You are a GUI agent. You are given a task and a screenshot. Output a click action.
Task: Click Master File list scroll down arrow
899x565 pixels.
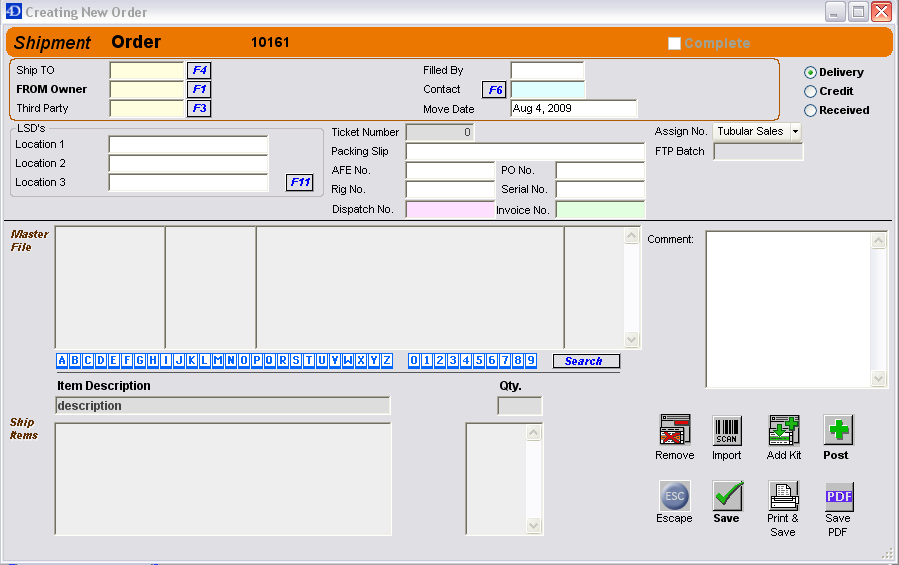pos(631,339)
